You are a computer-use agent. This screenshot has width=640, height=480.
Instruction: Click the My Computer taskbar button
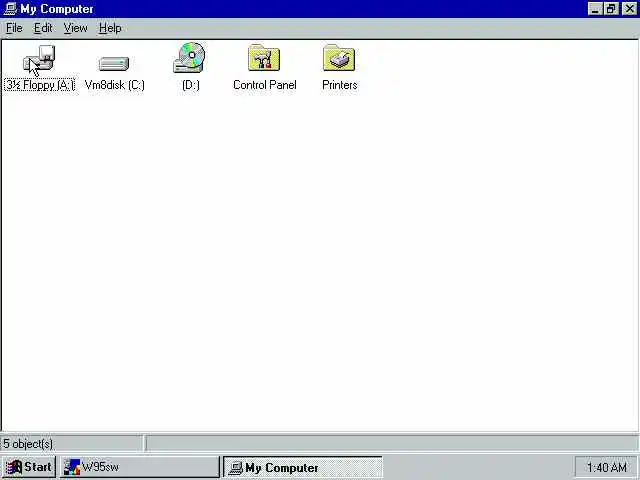click(303, 467)
